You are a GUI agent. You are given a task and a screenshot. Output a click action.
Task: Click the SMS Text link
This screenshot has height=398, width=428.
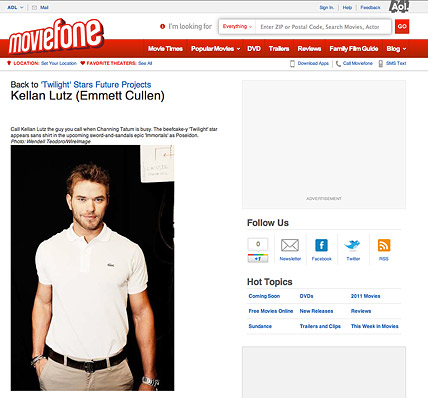[396, 63]
